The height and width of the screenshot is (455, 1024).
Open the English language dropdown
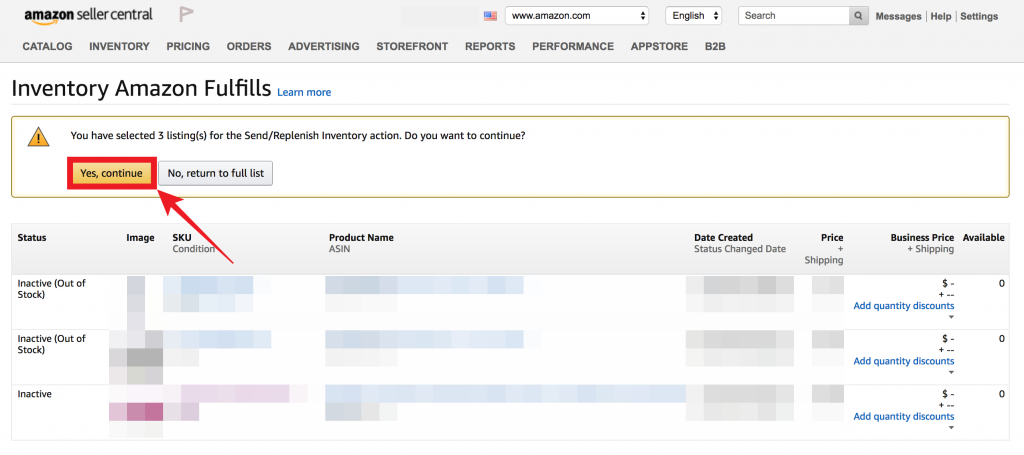click(694, 16)
